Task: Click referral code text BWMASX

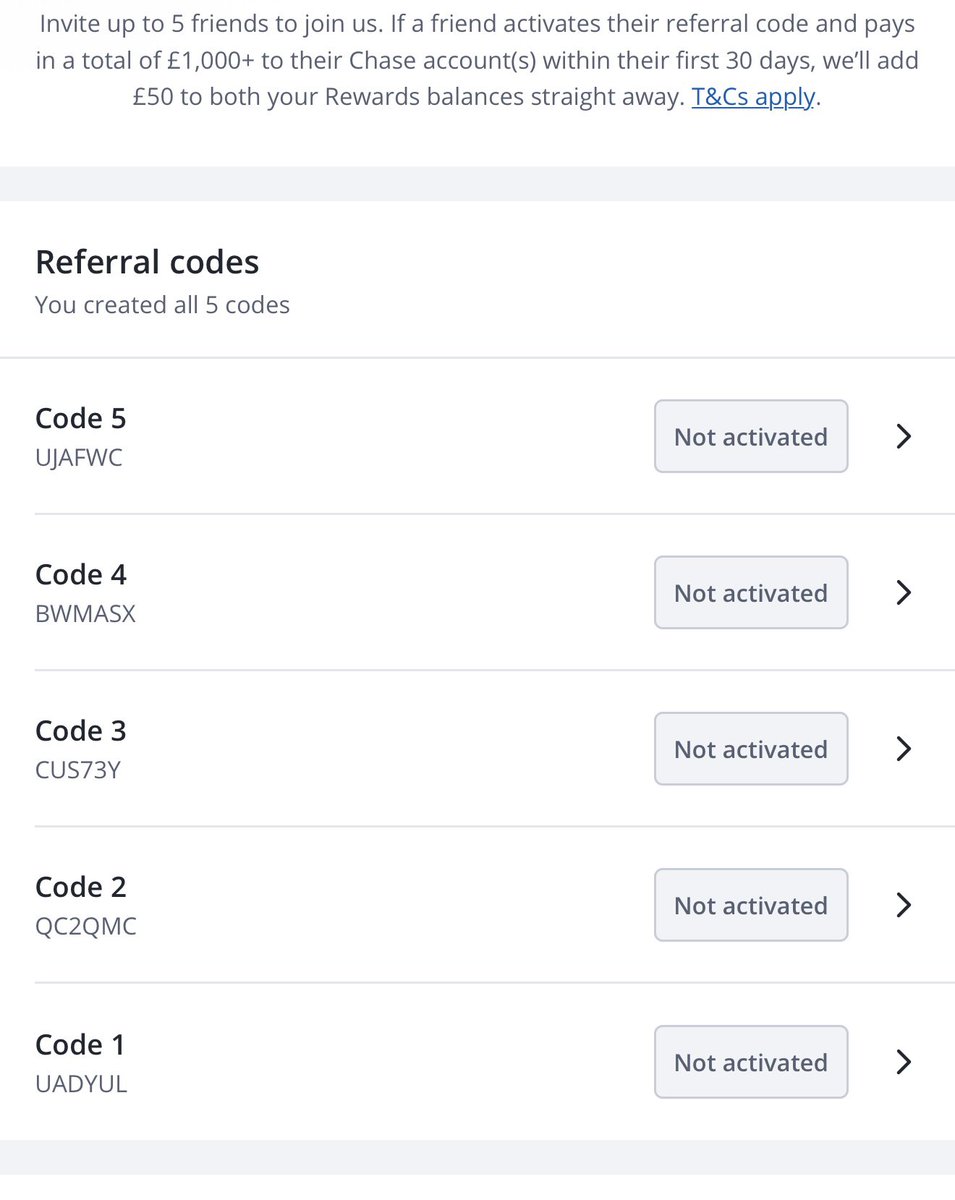Action: [x=85, y=615]
